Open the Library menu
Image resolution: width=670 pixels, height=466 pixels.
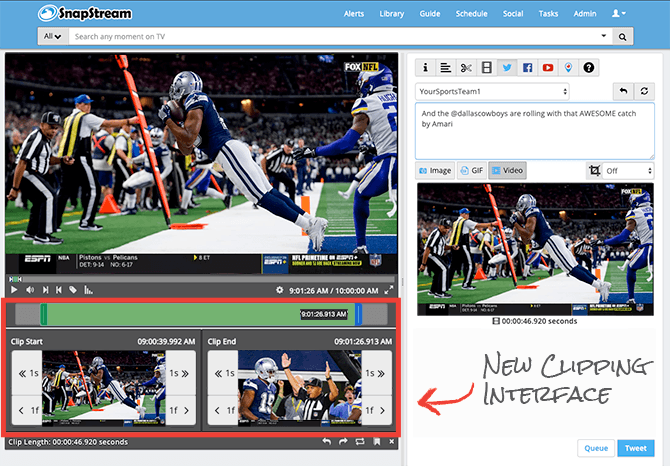pyautogui.click(x=392, y=14)
